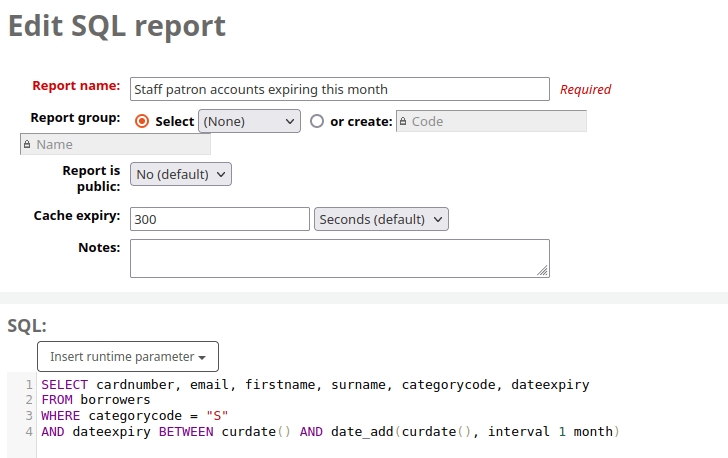The width and height of the screenshot is (728, 458).
Task: Click the lock icon in Code field
Action: [403, 121]
